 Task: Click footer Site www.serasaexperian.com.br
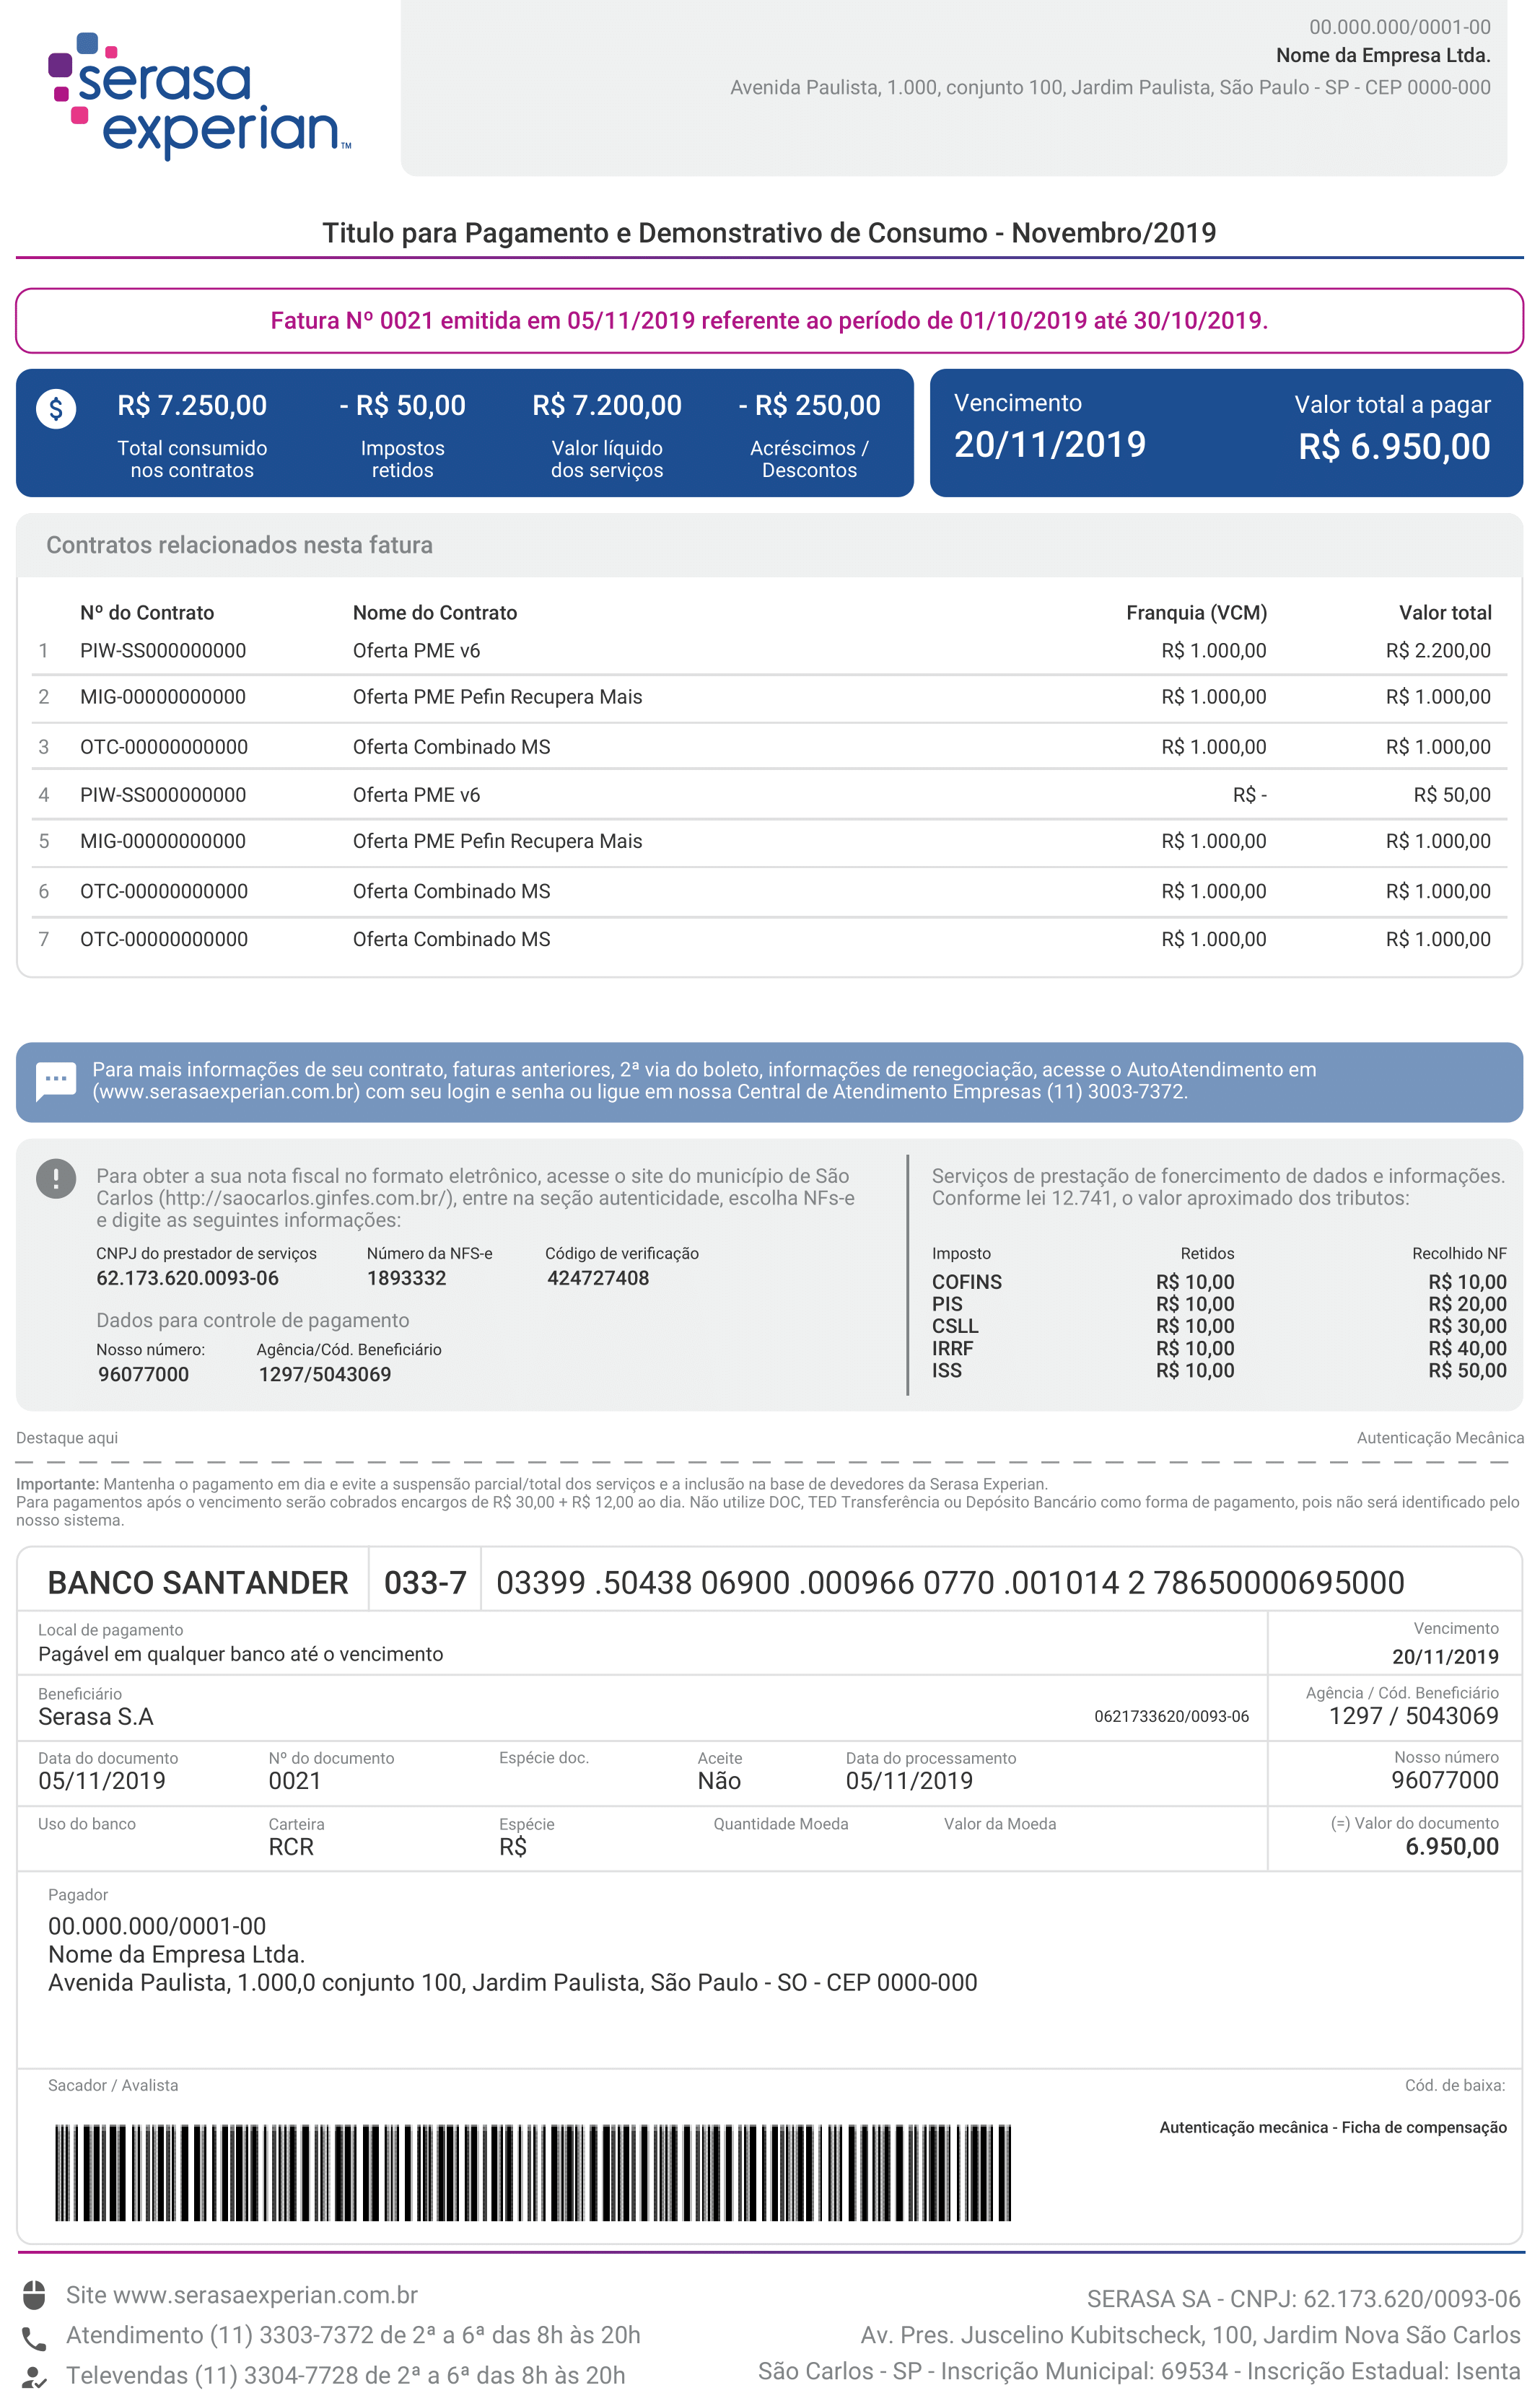coord(242,2295)
